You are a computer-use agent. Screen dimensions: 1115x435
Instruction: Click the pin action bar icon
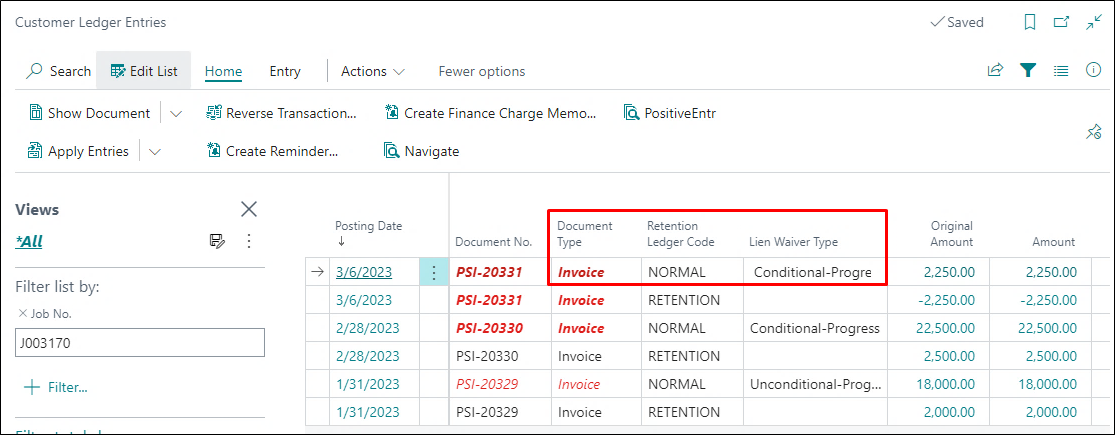(1093, 132)
